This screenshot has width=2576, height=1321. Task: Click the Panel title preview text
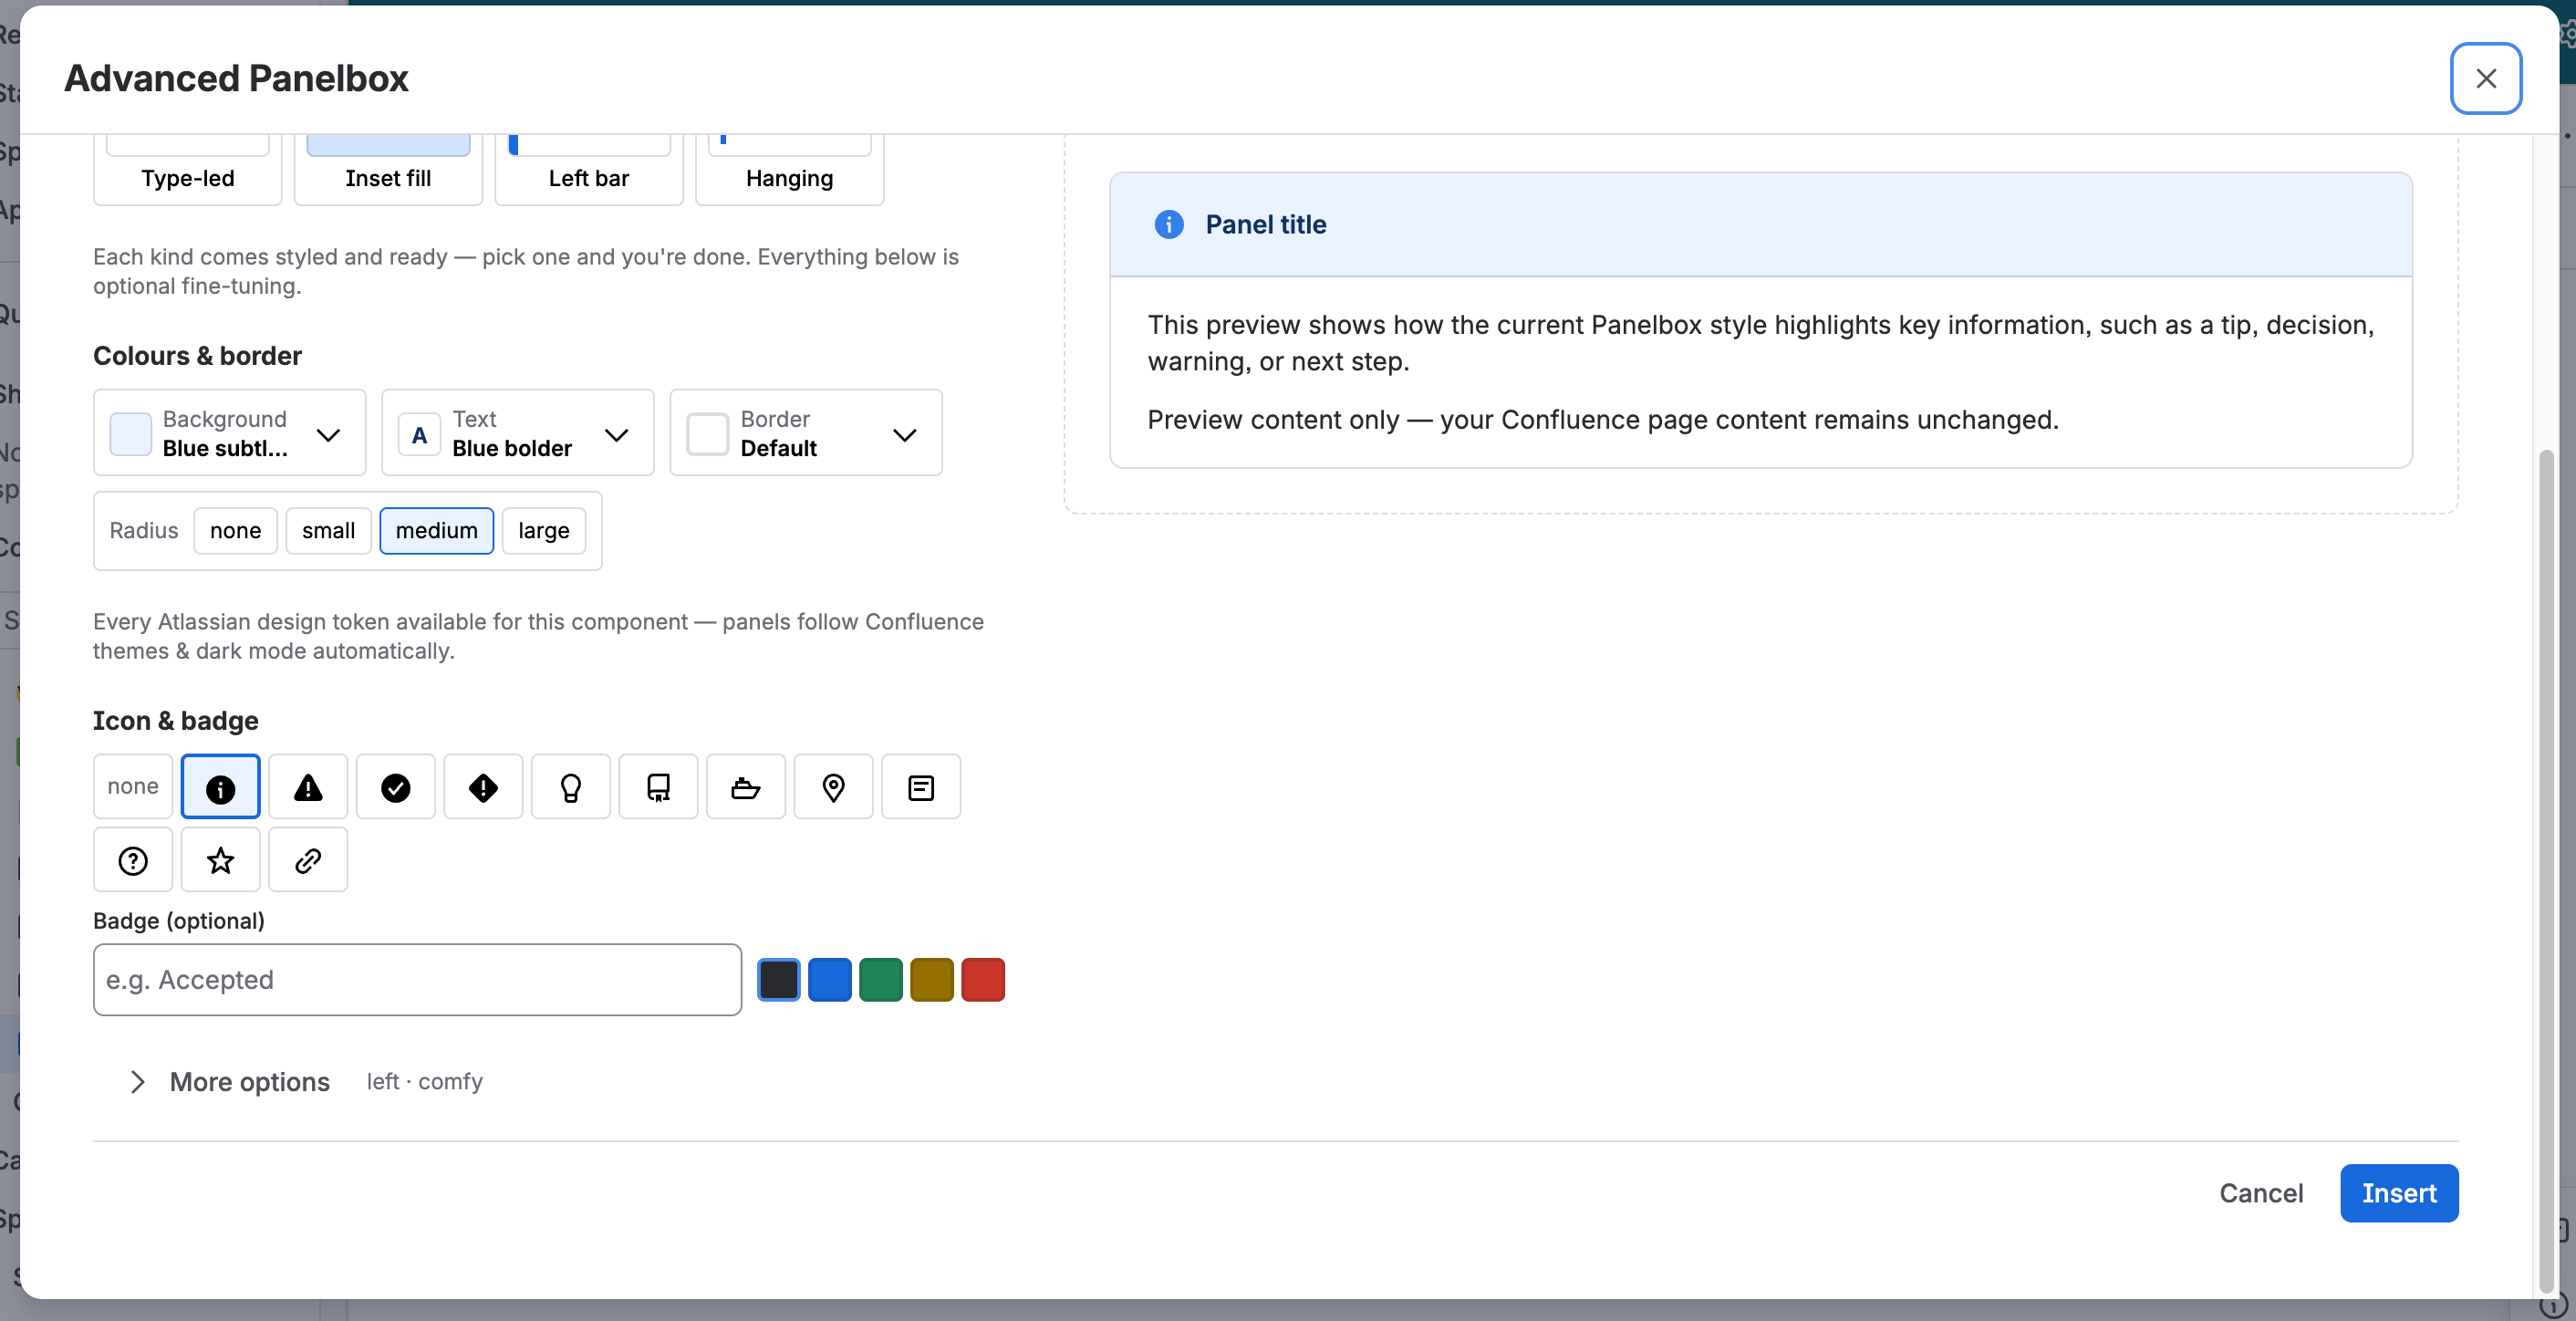pos(1265,225)
